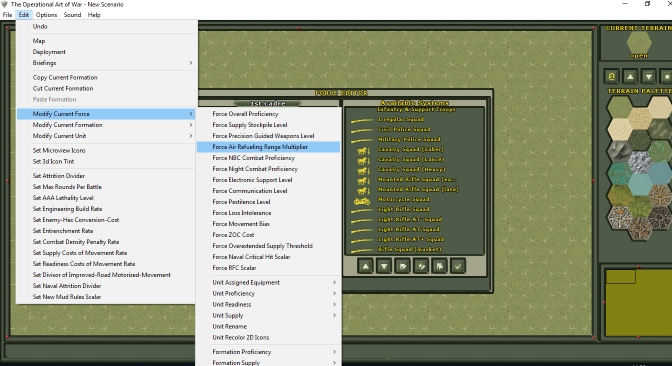Select Unit Recolor 2D Icons
Image resolution: width=672 pixels, height=366 pixels.
point(269,337)
